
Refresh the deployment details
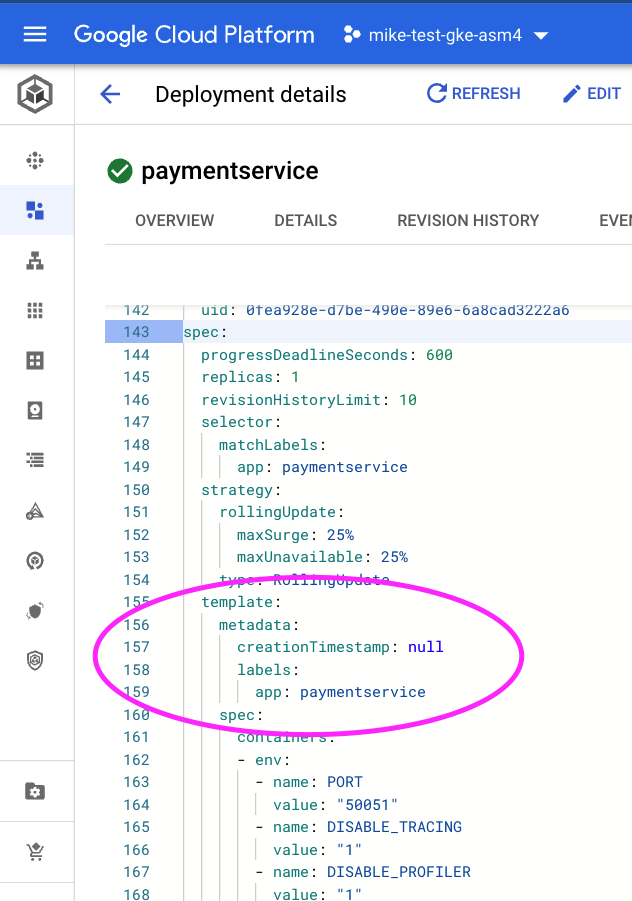(473, 93)
